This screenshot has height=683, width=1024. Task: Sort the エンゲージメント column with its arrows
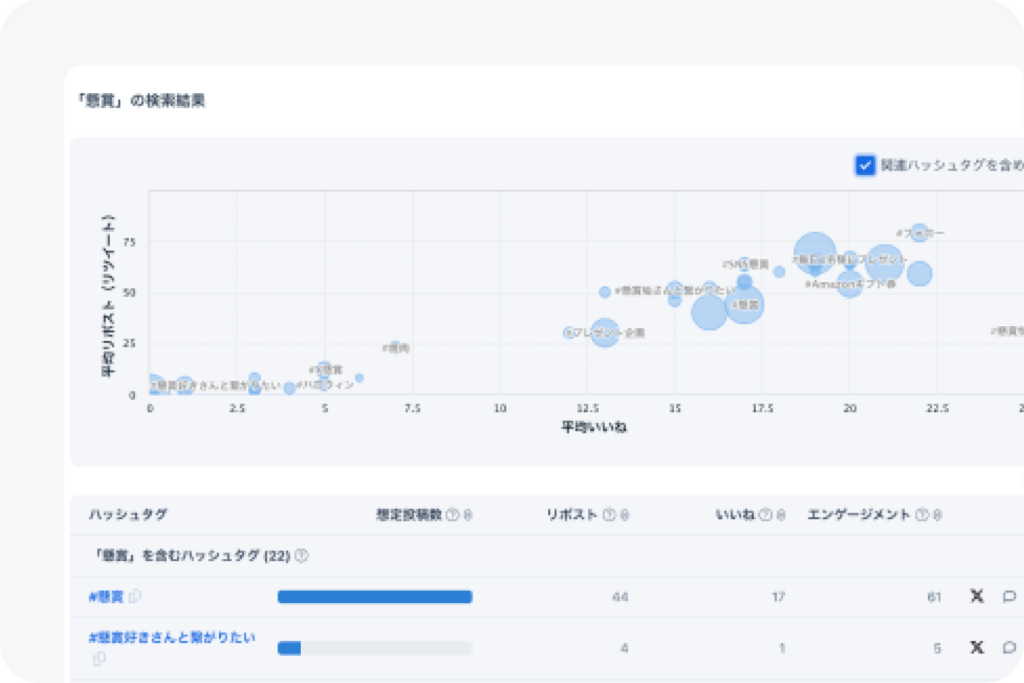(x=938, y=515)
